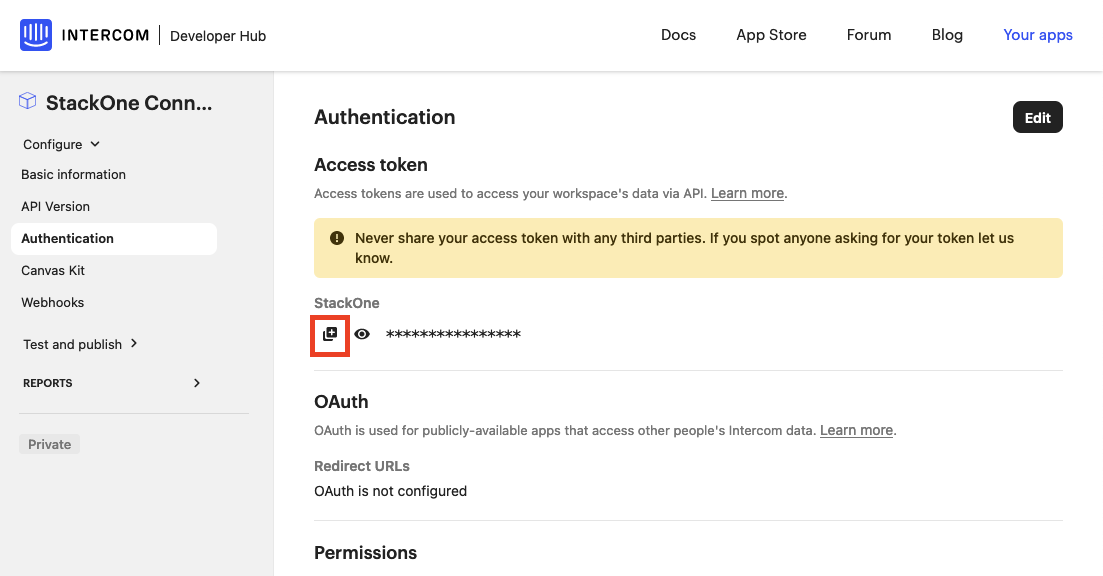Open Your apps link
Viewport: 1103px width, 576px height.
point(1038,35)
